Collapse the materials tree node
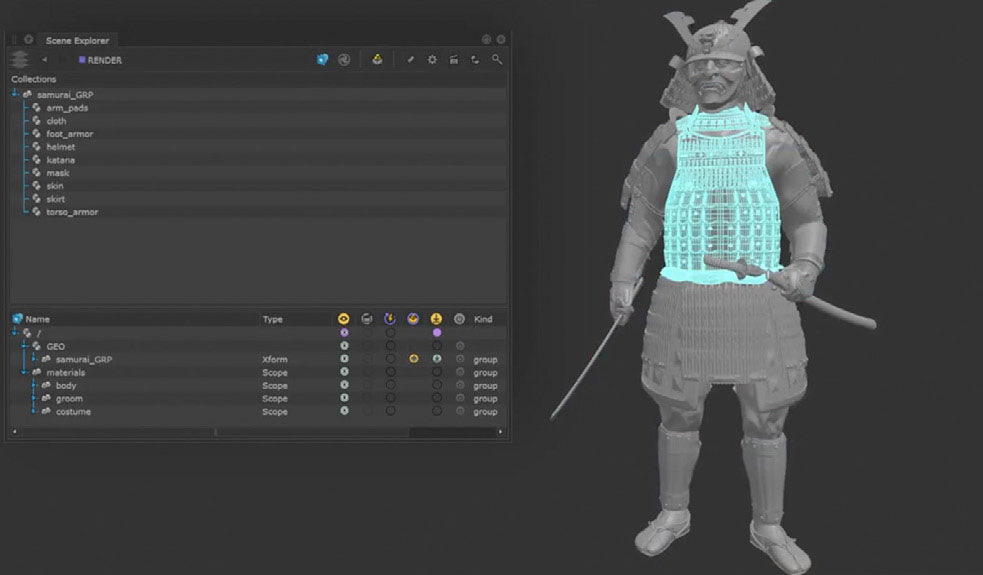This screenshot has height=575, width=983. [25, 372]
